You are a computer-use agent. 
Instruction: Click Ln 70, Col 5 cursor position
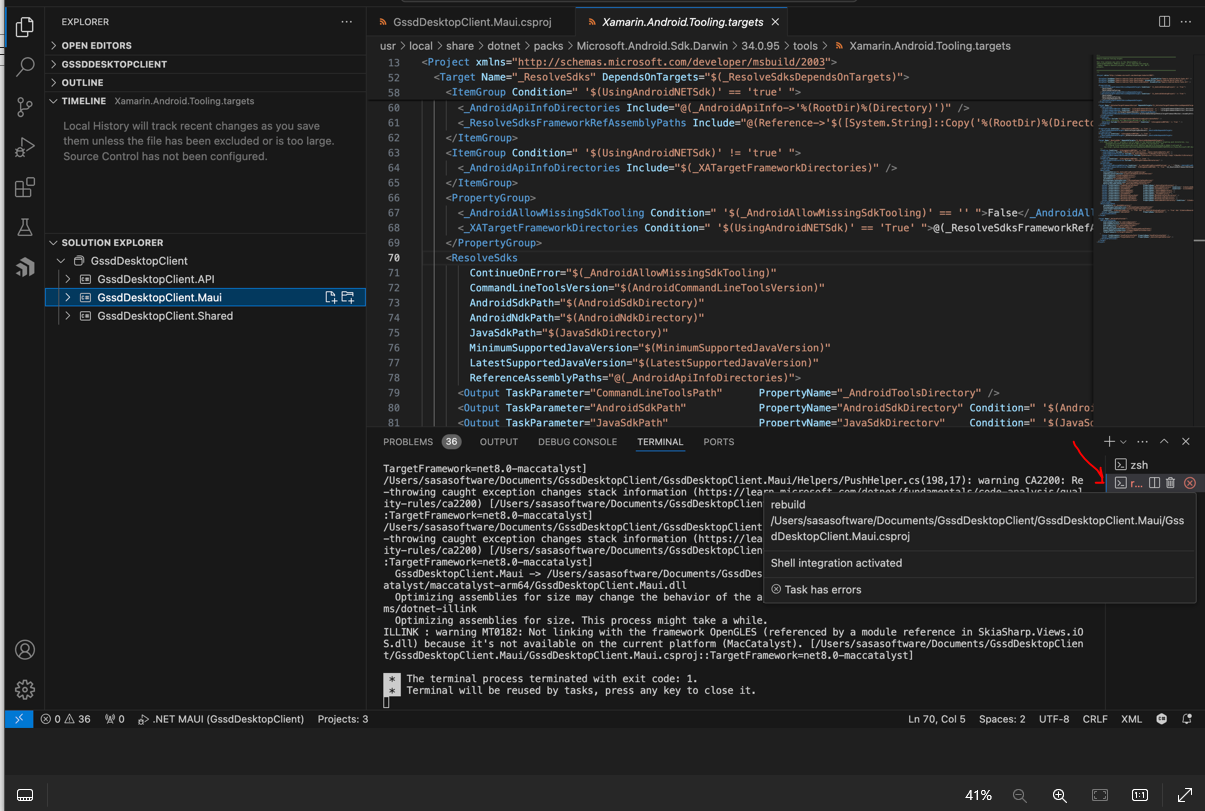coord(937,719)
